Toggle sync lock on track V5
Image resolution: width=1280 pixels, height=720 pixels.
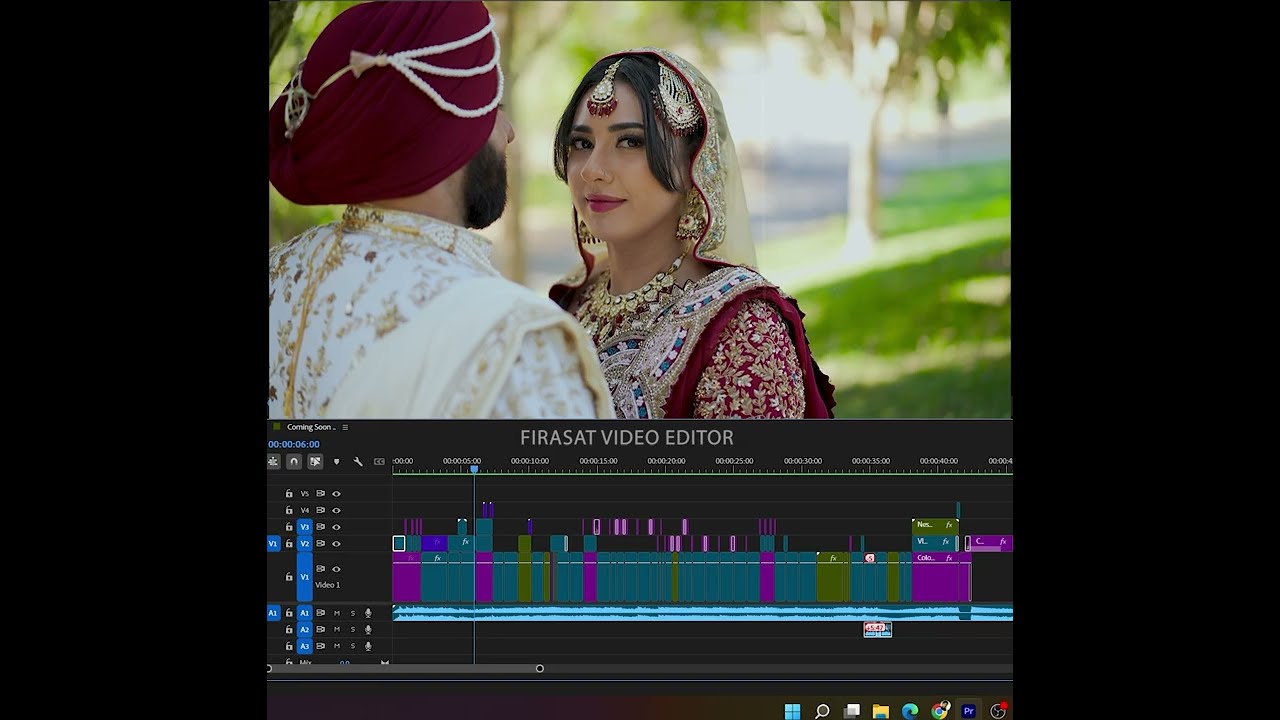(x=321, y=493)
